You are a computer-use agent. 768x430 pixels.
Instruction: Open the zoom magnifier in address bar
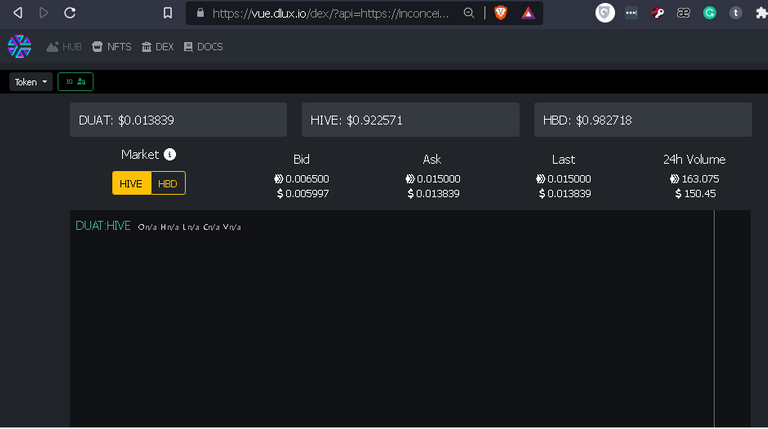(469, 13)
